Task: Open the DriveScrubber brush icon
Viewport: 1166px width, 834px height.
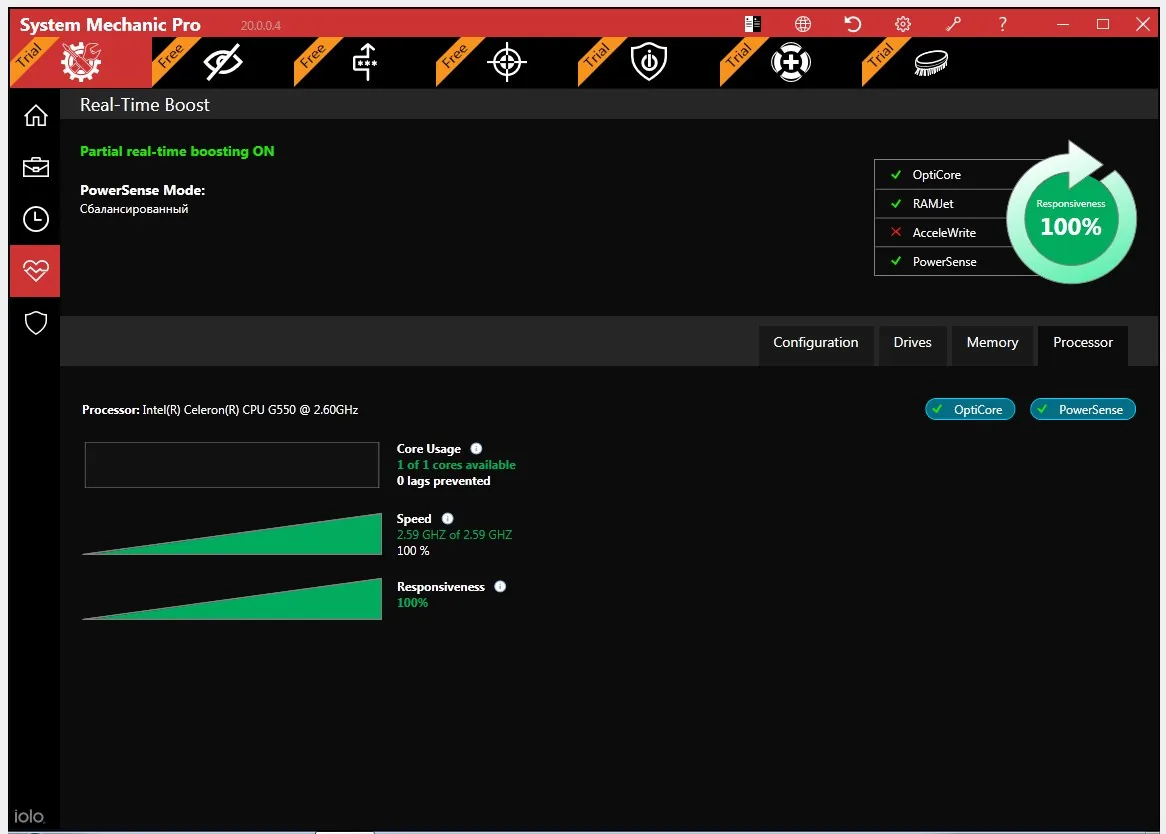Action: coord(931,62)
